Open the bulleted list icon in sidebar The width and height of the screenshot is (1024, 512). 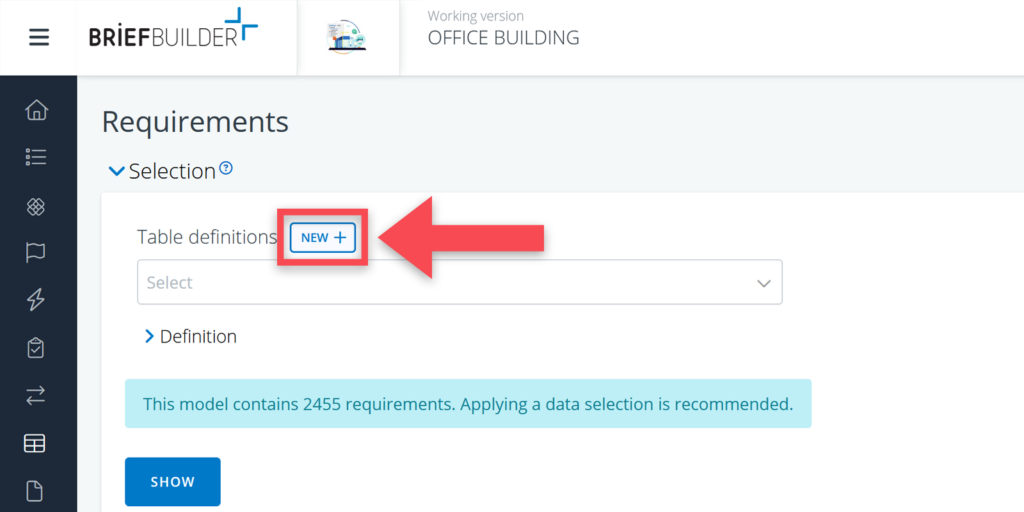(37, 157)
